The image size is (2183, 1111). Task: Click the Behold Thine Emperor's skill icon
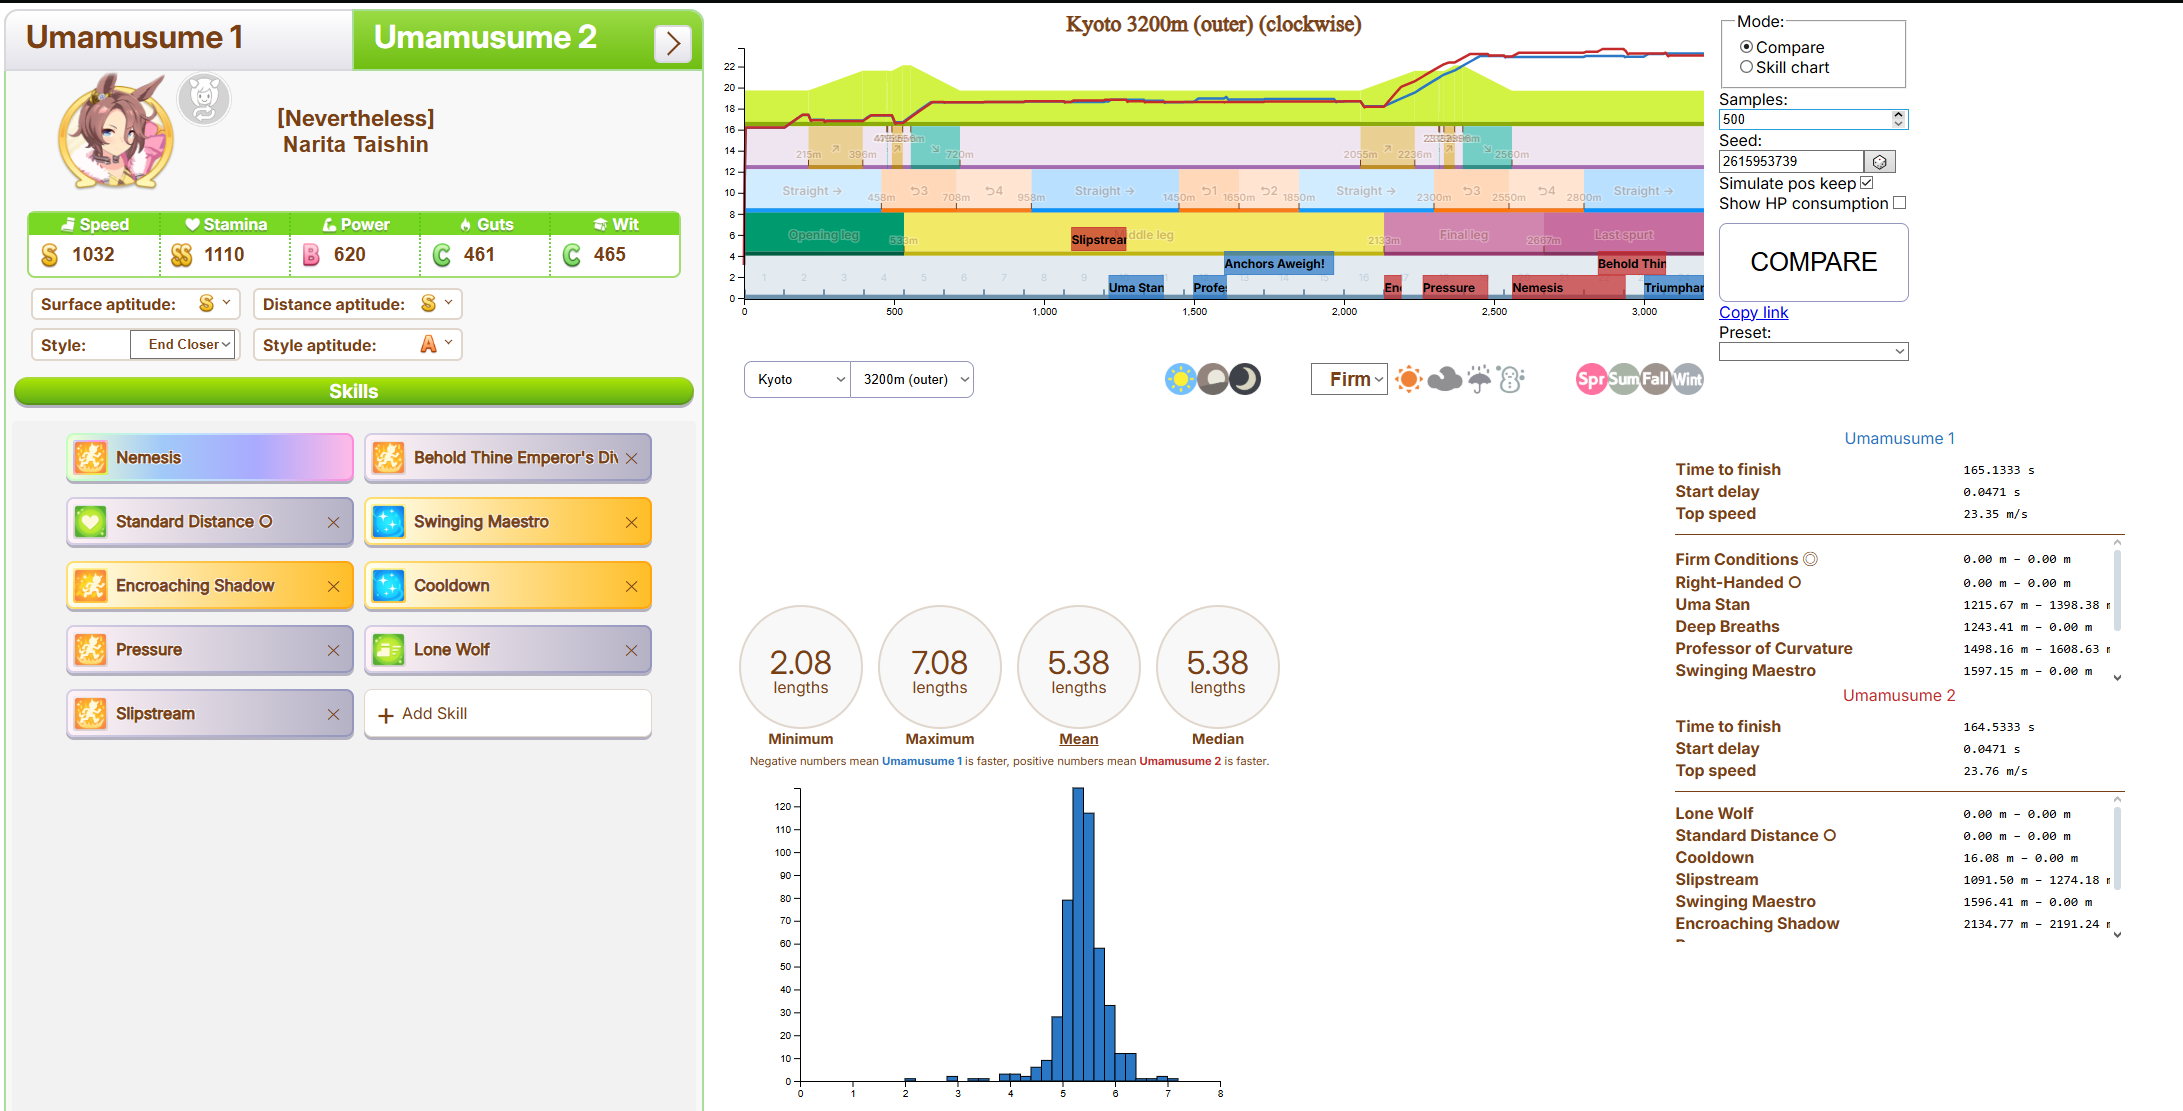(388, 458)
